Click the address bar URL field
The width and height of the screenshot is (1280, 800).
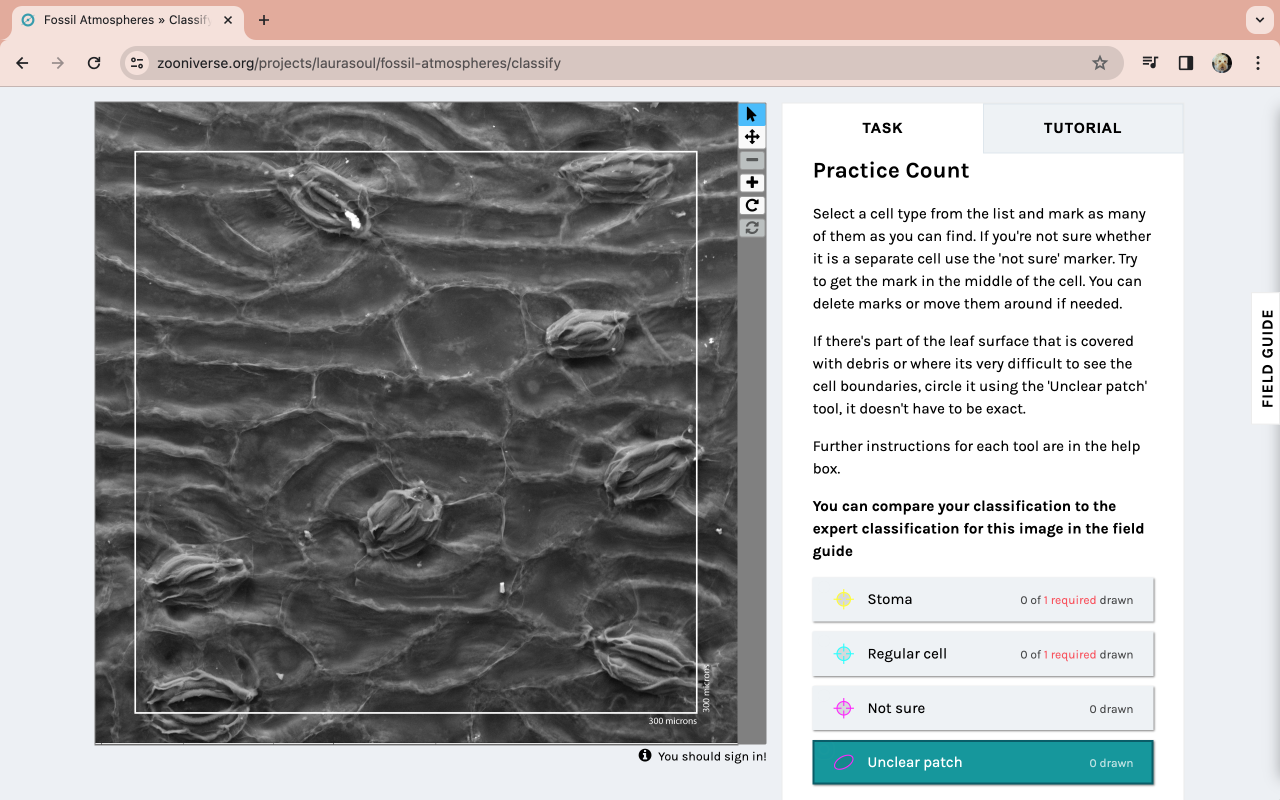tap(620, 63)
